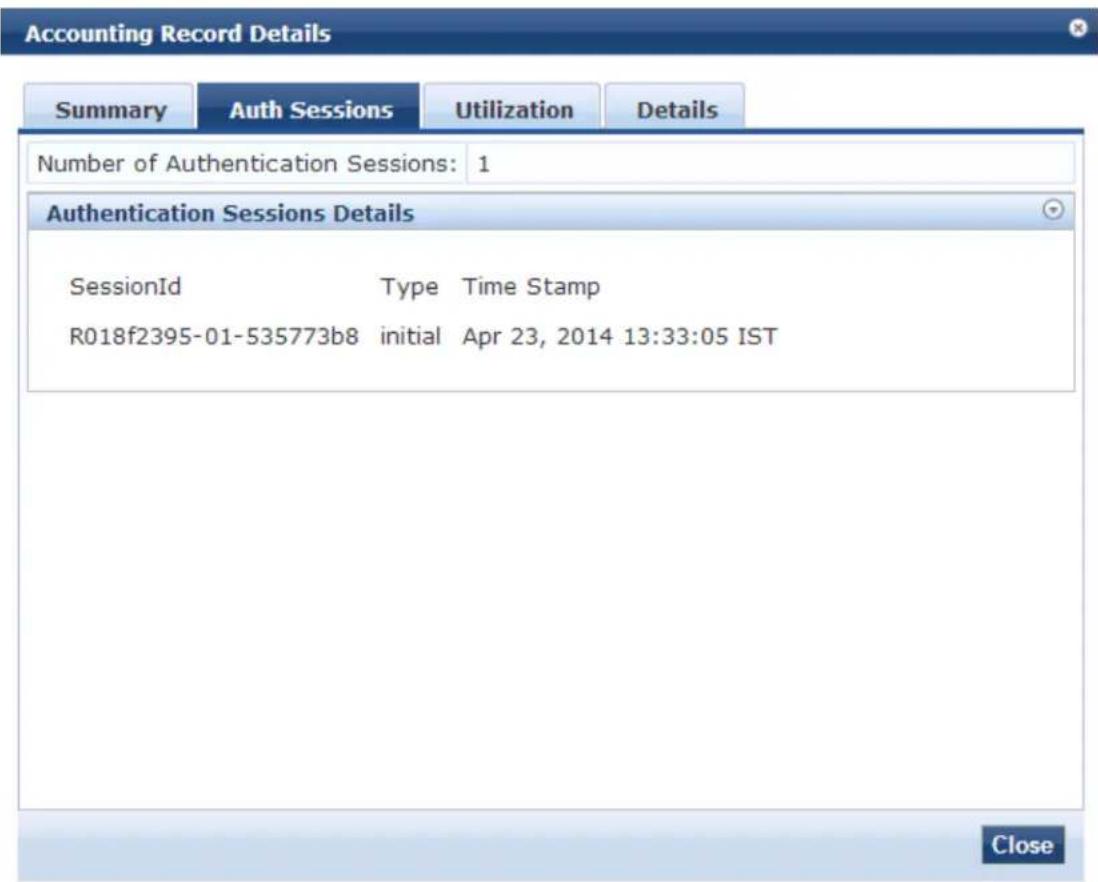This screenshot has height=882, width=1098.
Task: Click the Accounting Record Details title
Action: 178,34
